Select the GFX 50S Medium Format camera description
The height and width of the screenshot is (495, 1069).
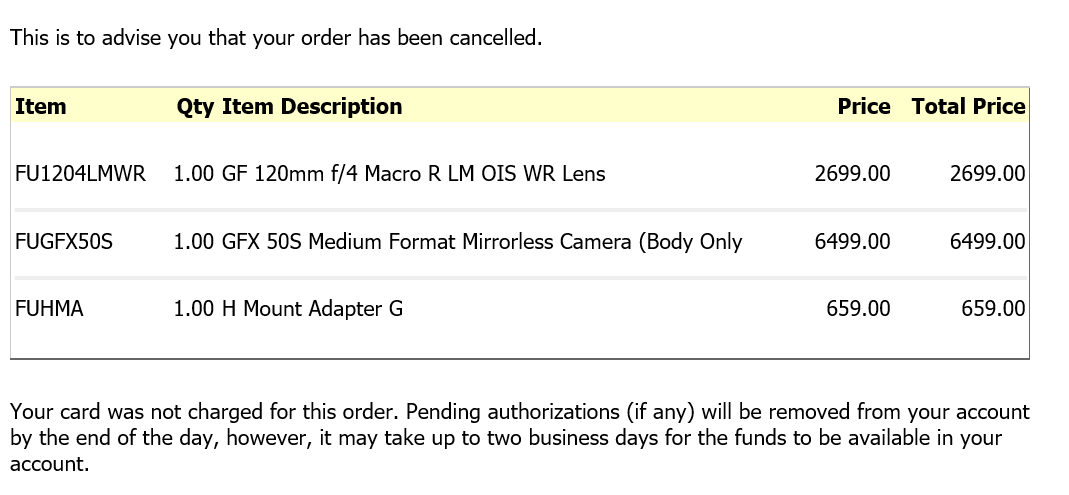(x=482, y=242)
